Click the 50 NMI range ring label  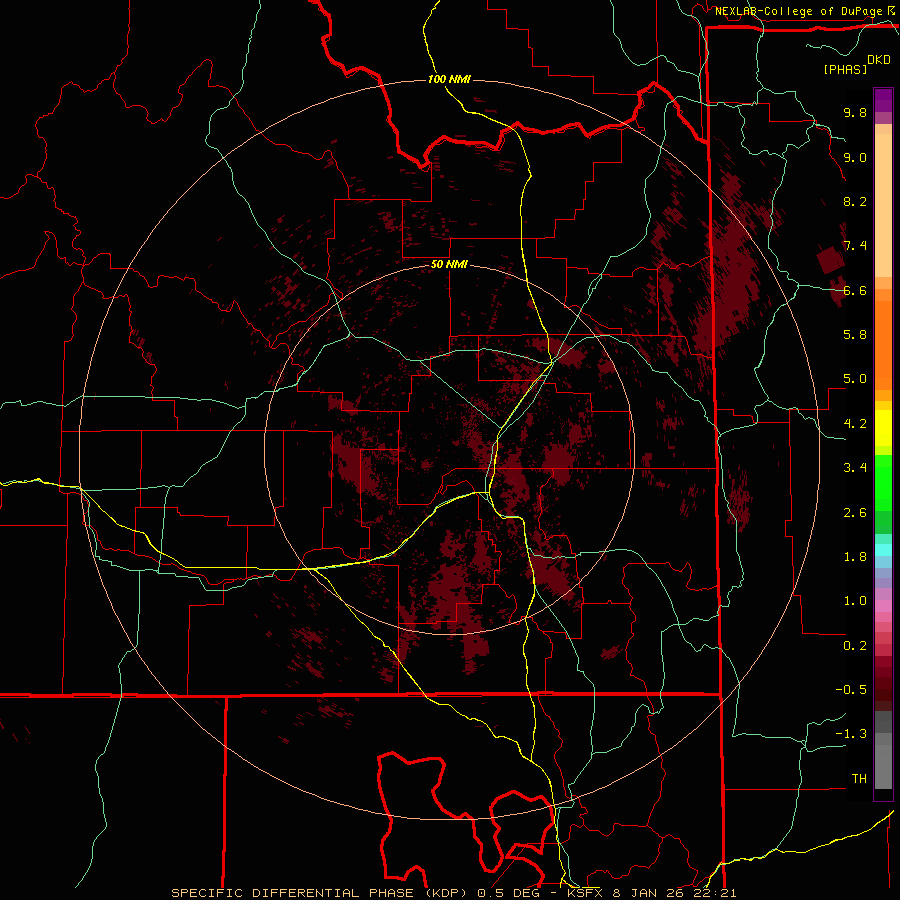(x=449, y=264)
